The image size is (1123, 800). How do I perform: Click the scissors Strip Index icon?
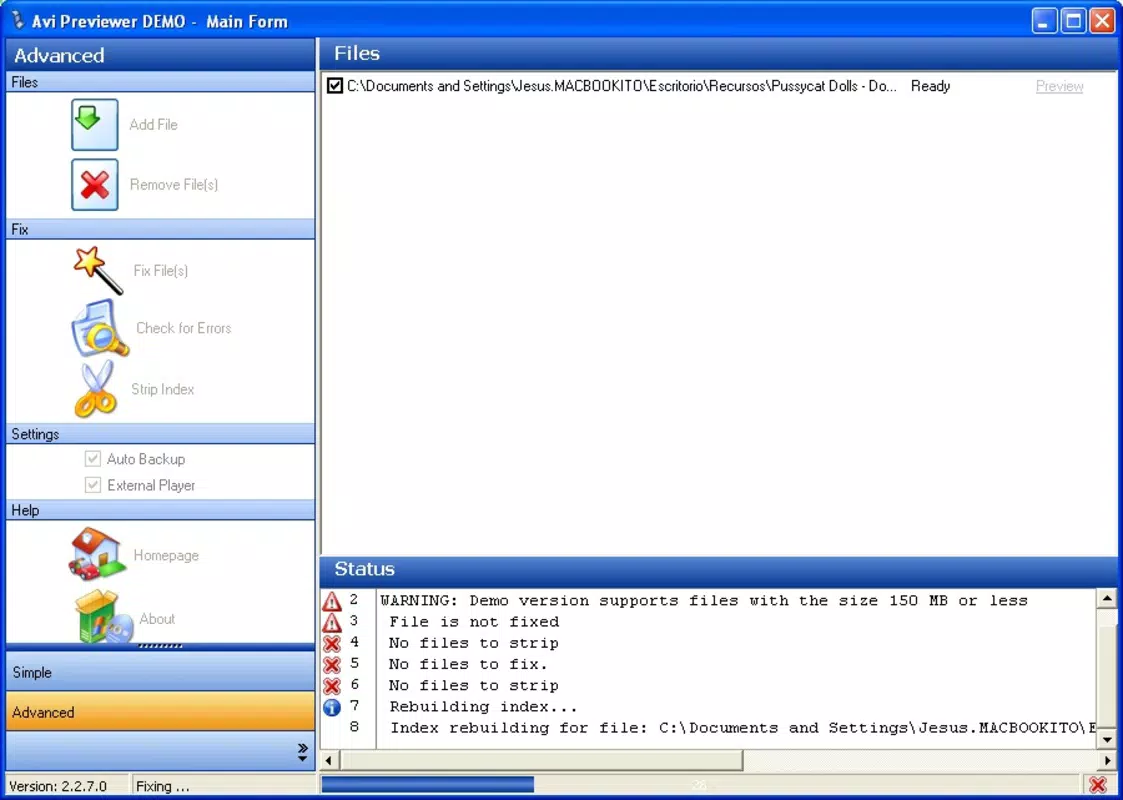pyautogui.click(x=95, y=389)
